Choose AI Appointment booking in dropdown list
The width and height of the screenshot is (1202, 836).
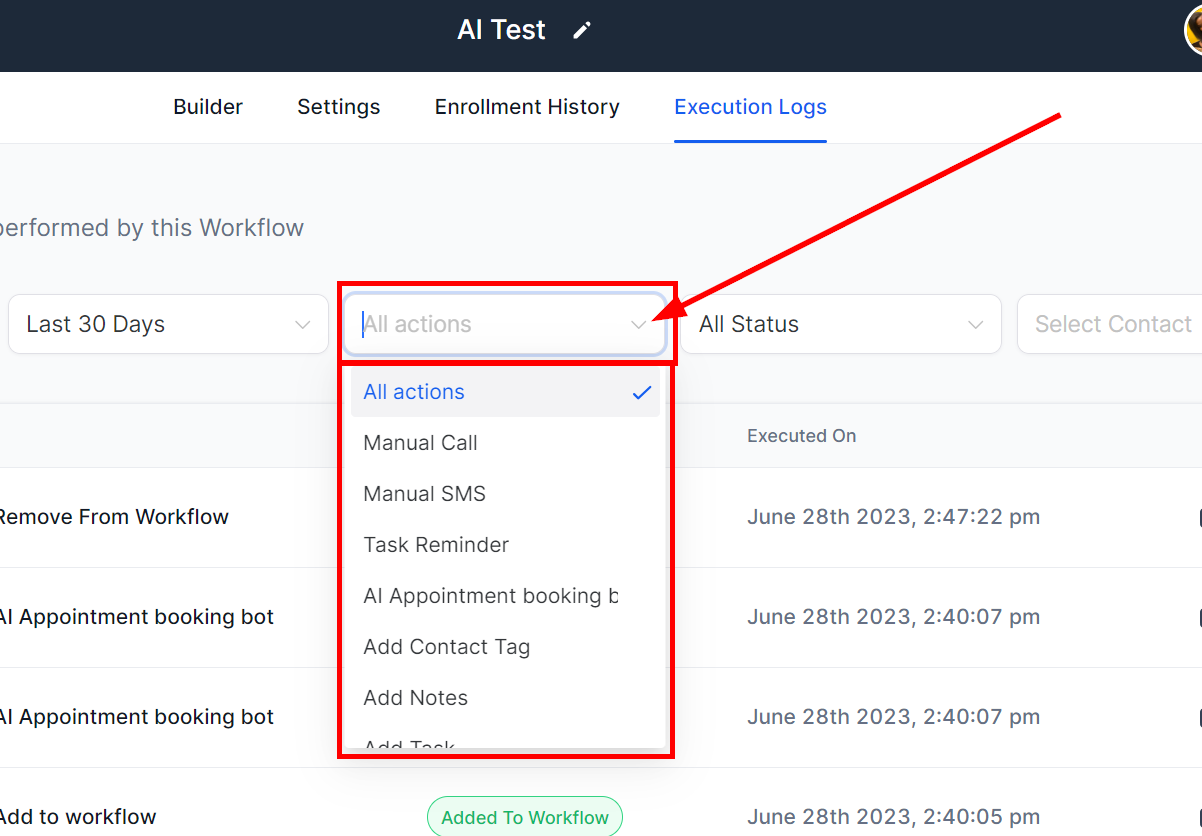click(490, 596)
